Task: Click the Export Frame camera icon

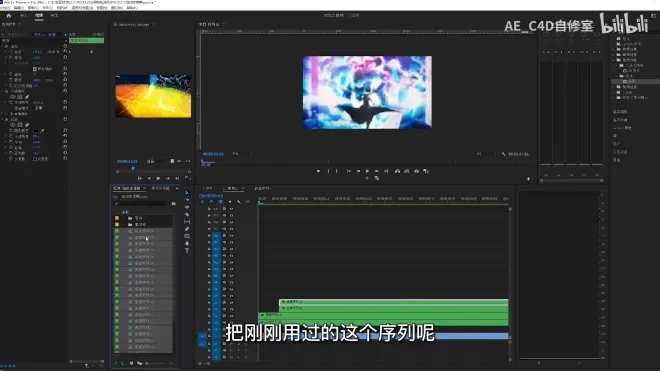Action: coord(416,171)
